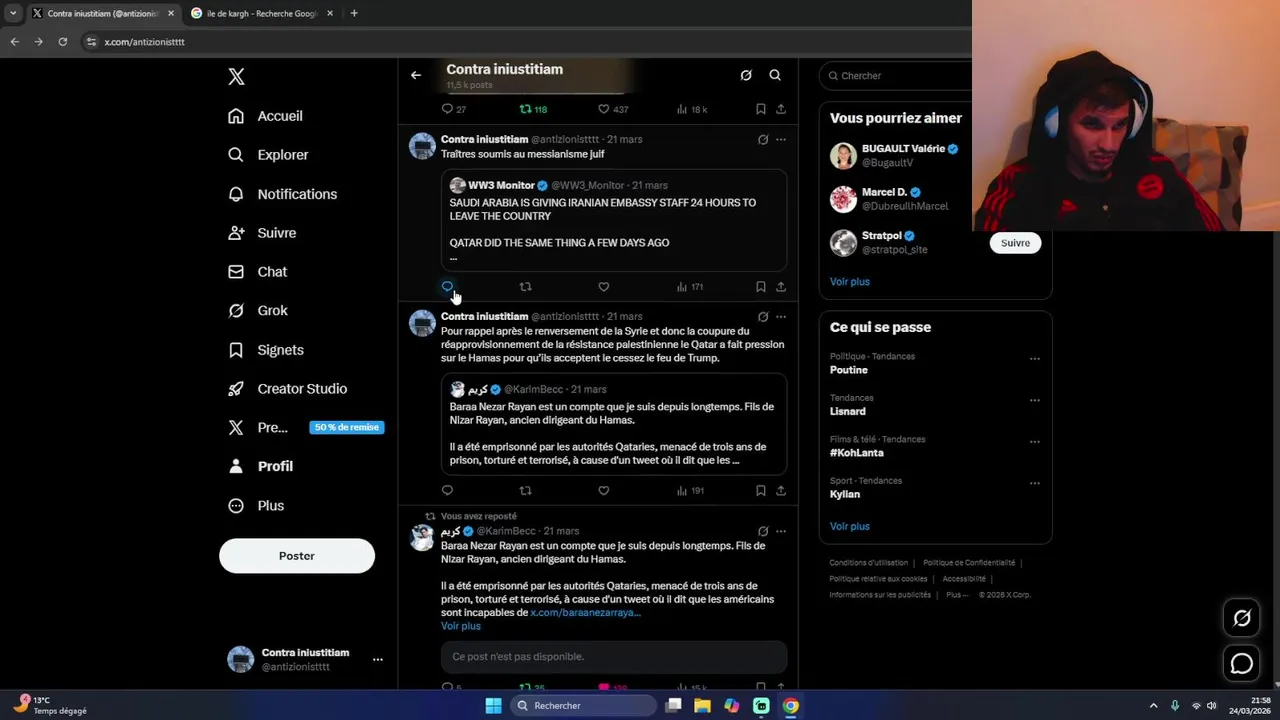The image size is (1280, 720).
Task: Click Voir plus under Vous pourriez aimer
Action: (x=850, y=282)
